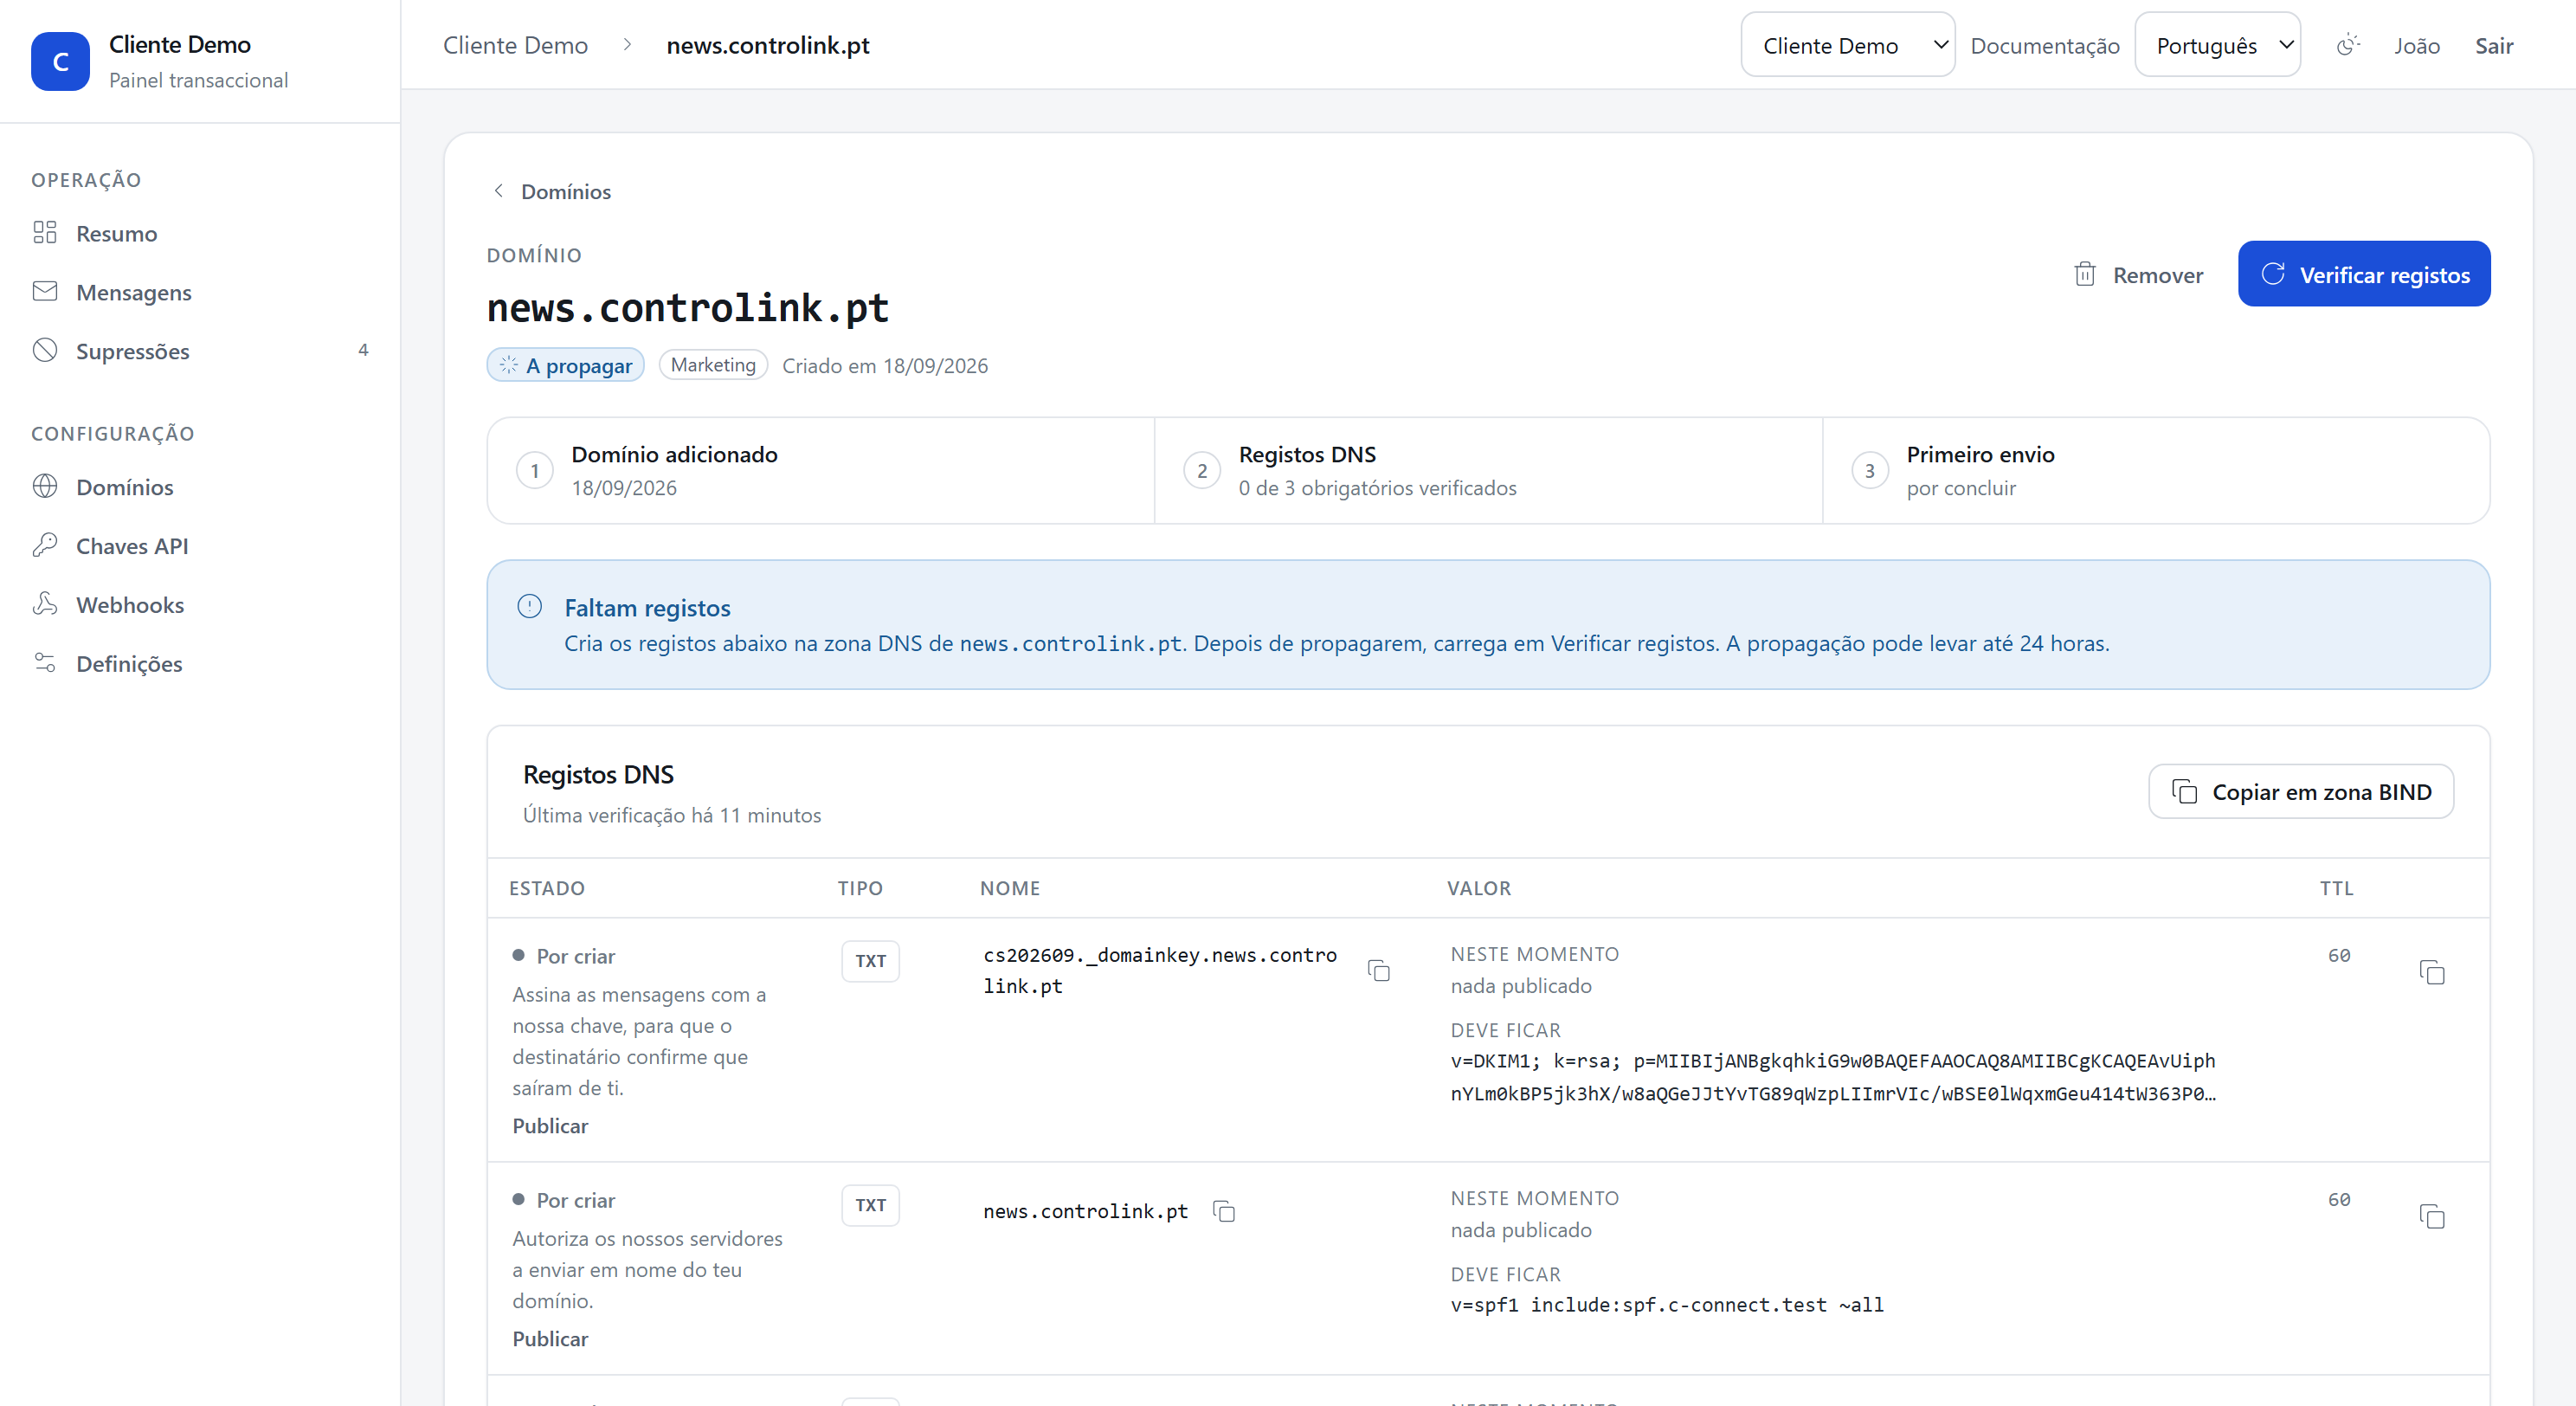The image size is (2576, 1406).
Task: Click the Cliente Demo logo avatar
Action: [x=60, y=61]
